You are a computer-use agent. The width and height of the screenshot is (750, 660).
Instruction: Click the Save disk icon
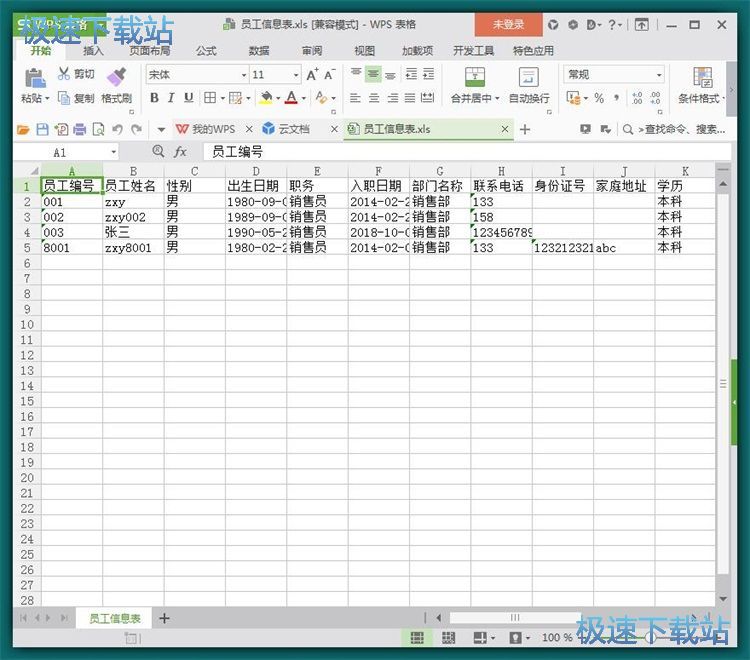(x=42, y=129)
